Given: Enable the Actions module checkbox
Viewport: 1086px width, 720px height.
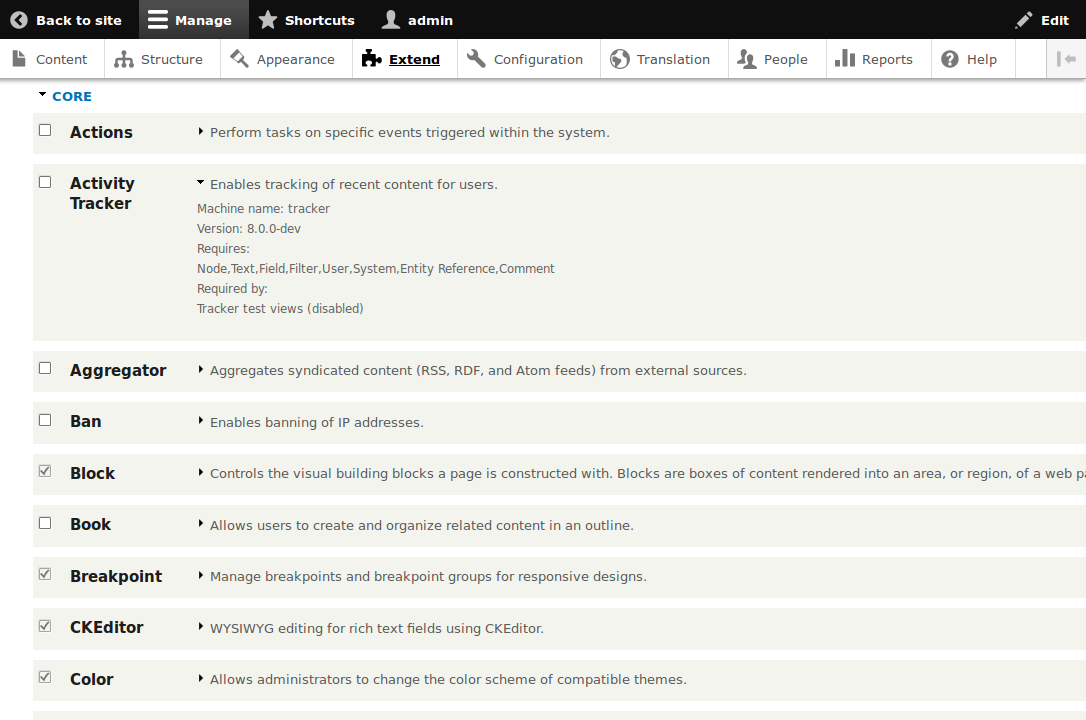Looking at the screenshot, I should point(45,130).
